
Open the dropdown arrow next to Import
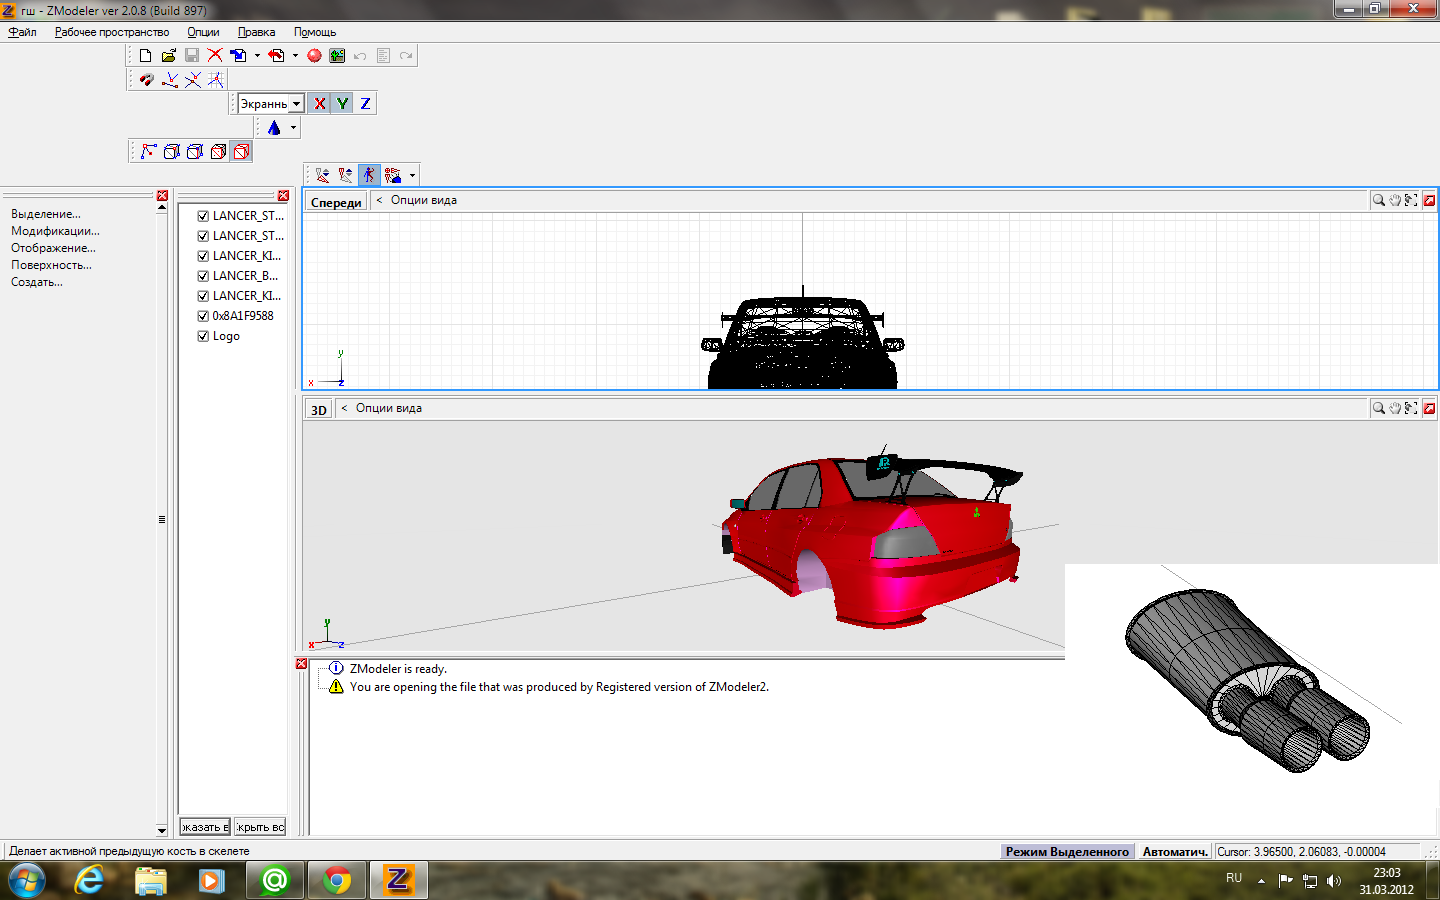pyautogui.click(x=257, y=56)
